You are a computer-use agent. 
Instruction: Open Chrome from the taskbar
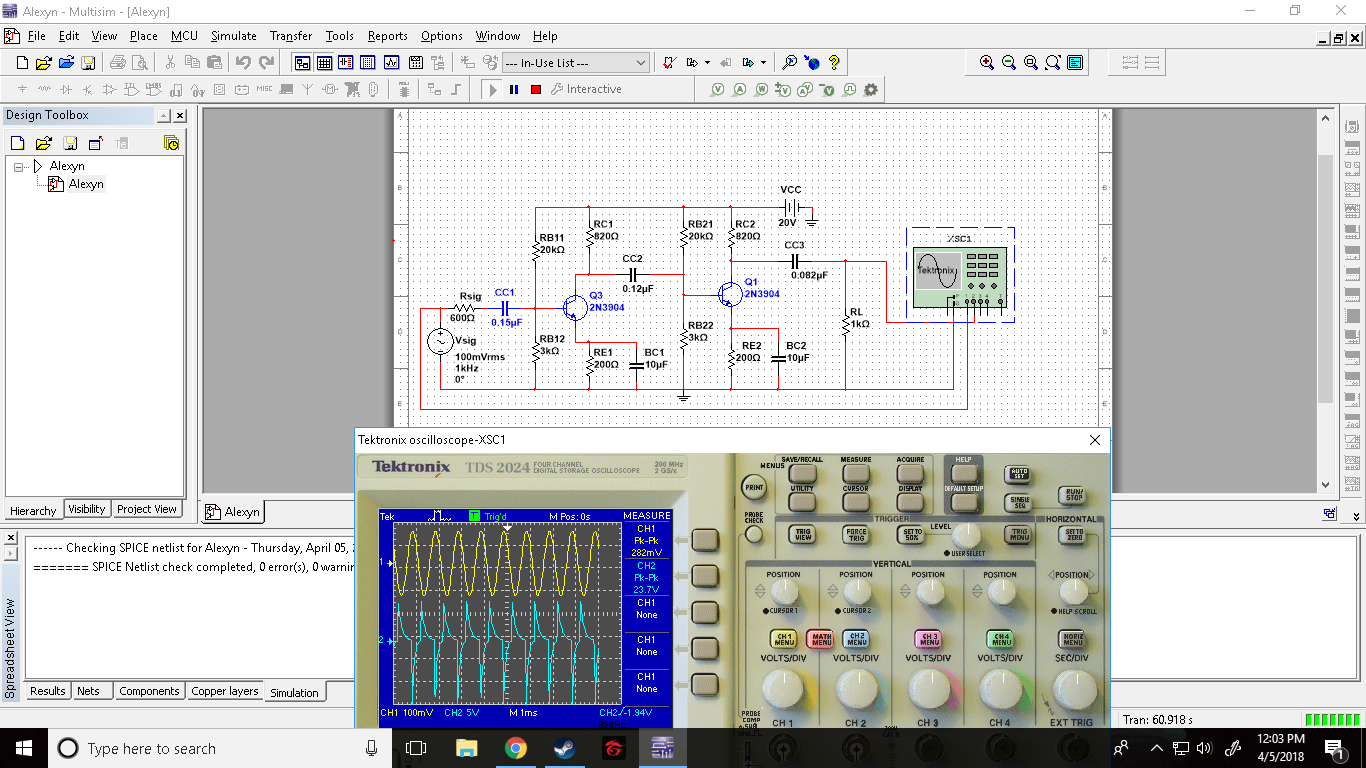click(x=515, y=748)
